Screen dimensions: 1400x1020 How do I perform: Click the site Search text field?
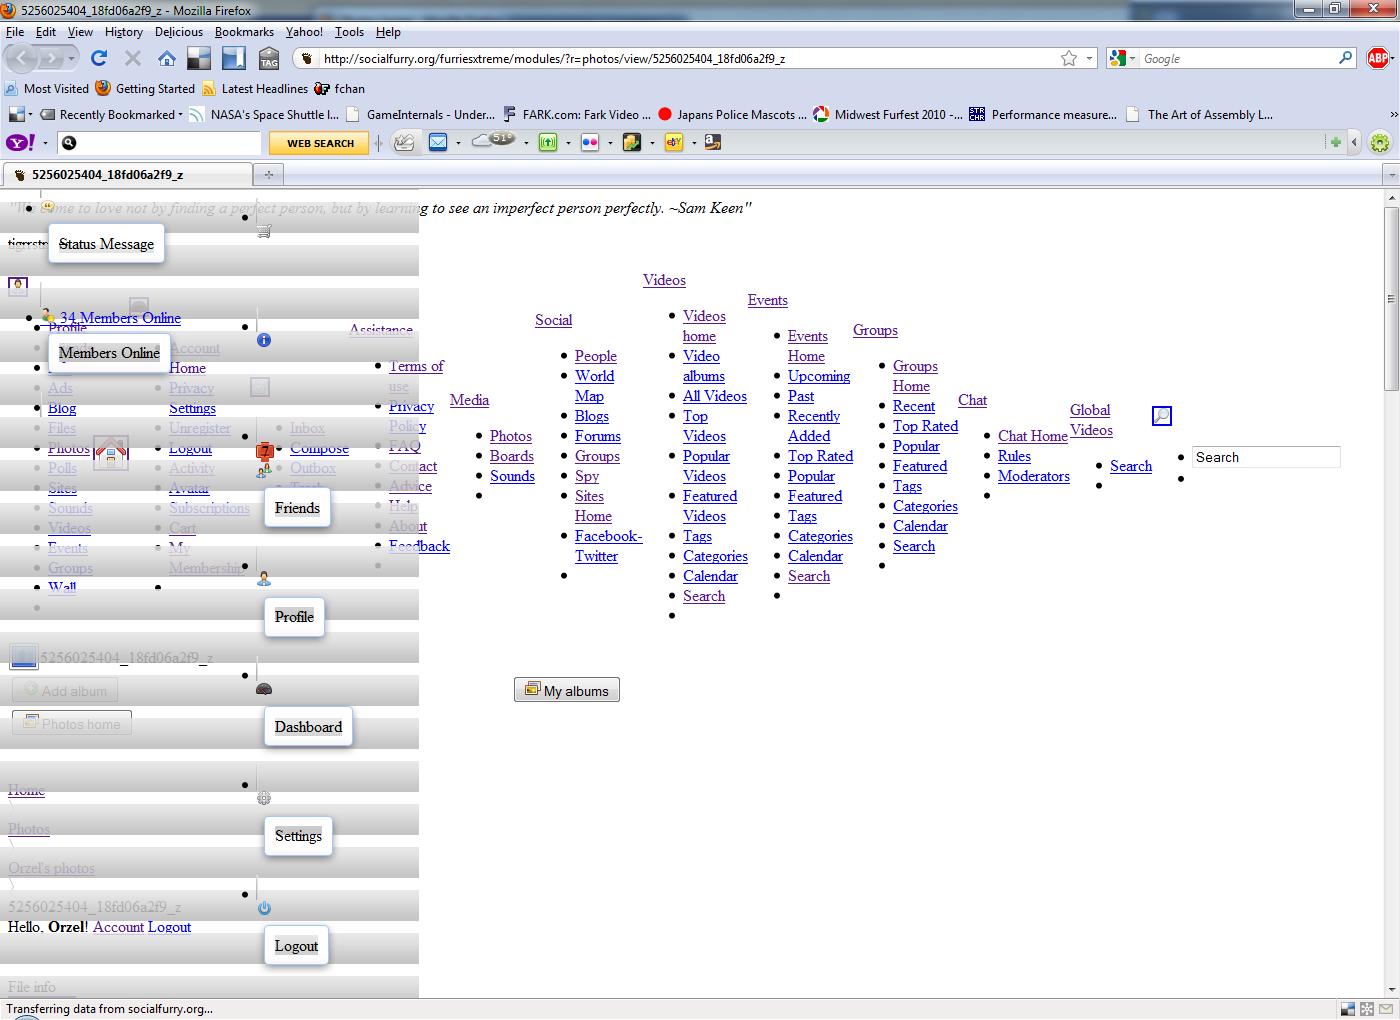coord(1265,457)
